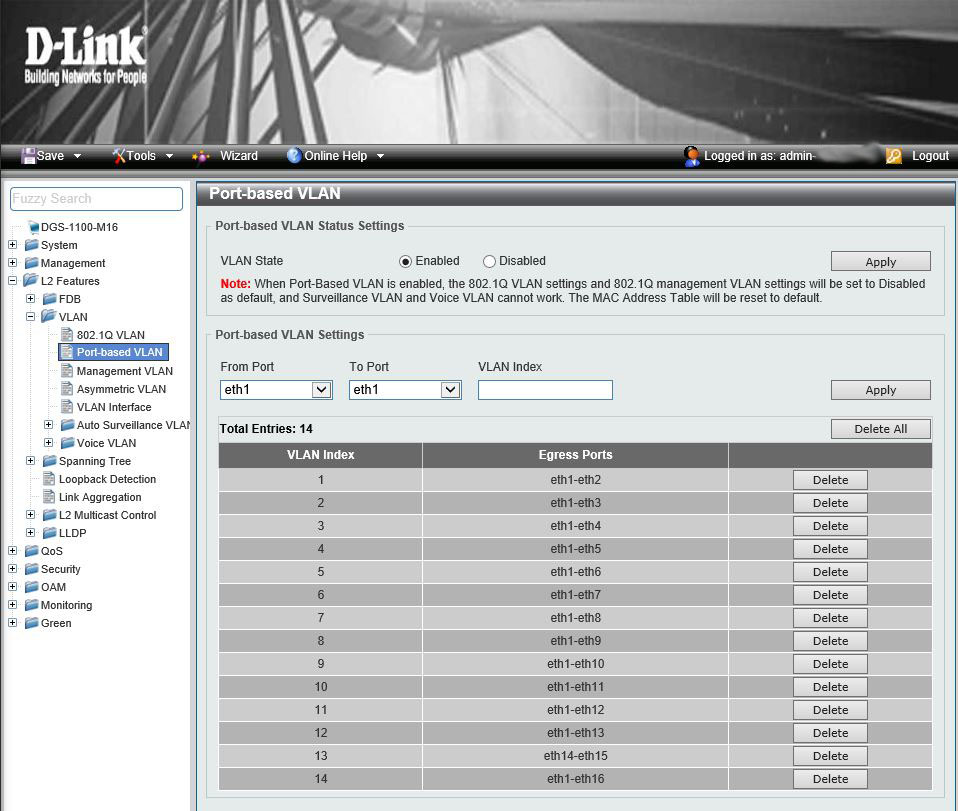The width and height of the screenshot is (958, 811).
Task: Click the D-Link logo
Action: point(85,57)
